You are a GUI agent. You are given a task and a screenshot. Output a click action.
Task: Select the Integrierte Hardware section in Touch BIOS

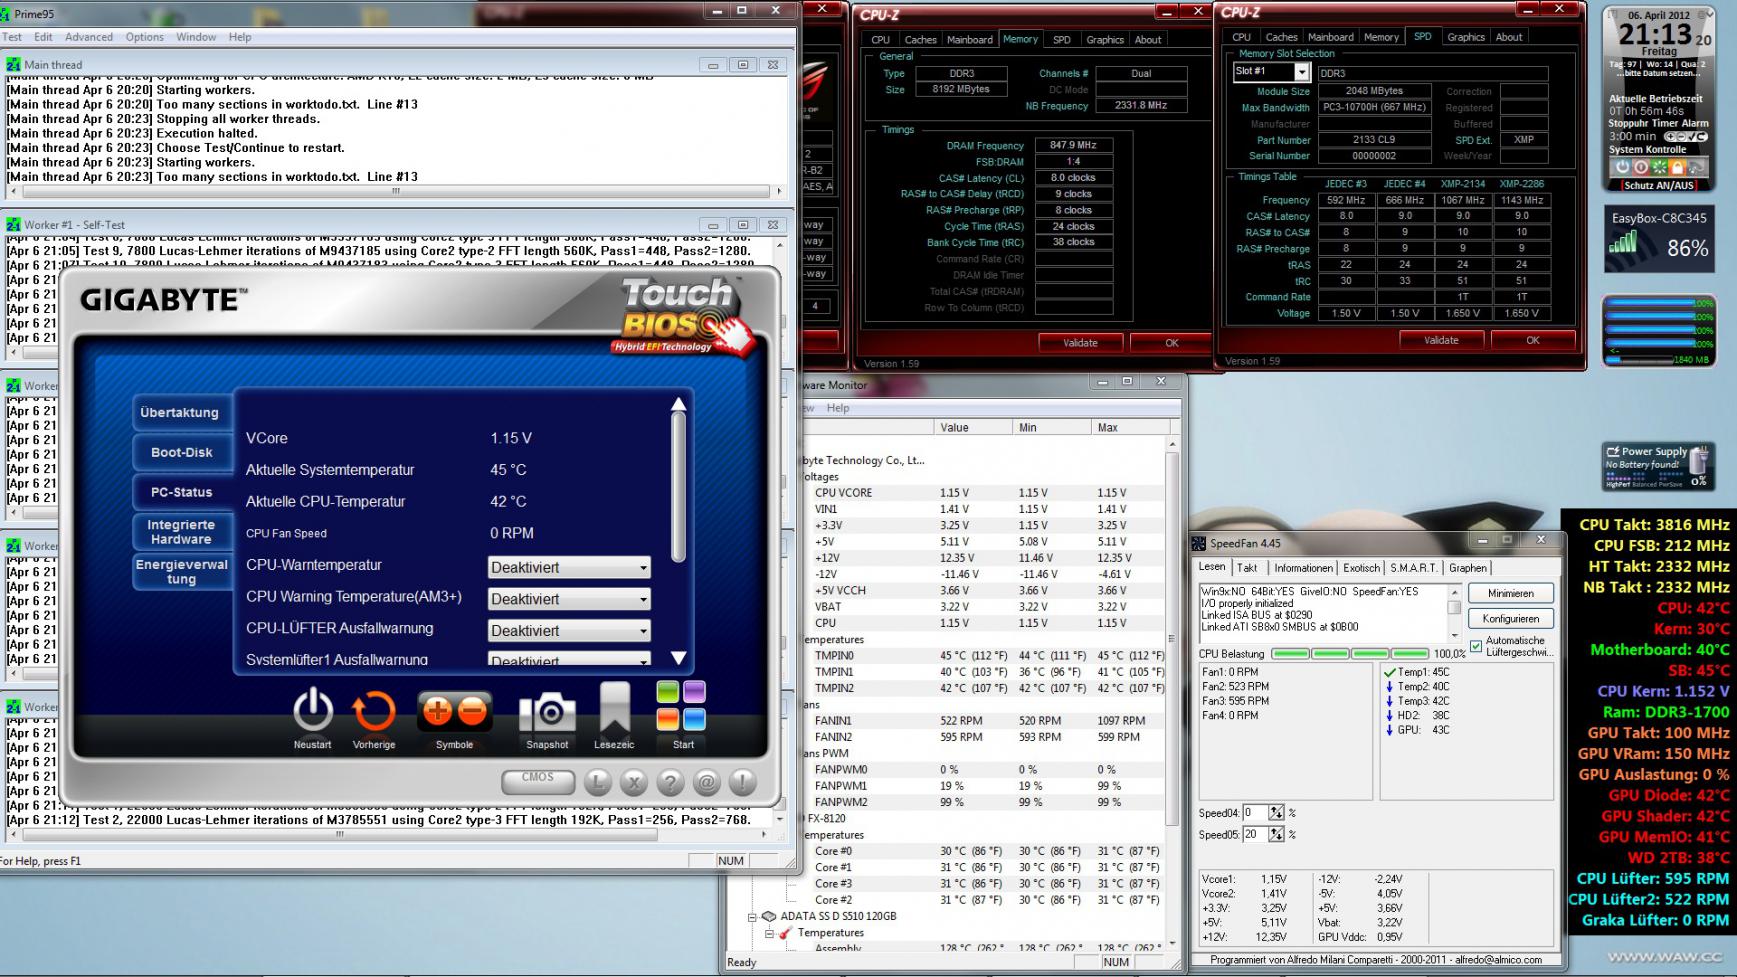pyautogui.click(x=181, y=532)
